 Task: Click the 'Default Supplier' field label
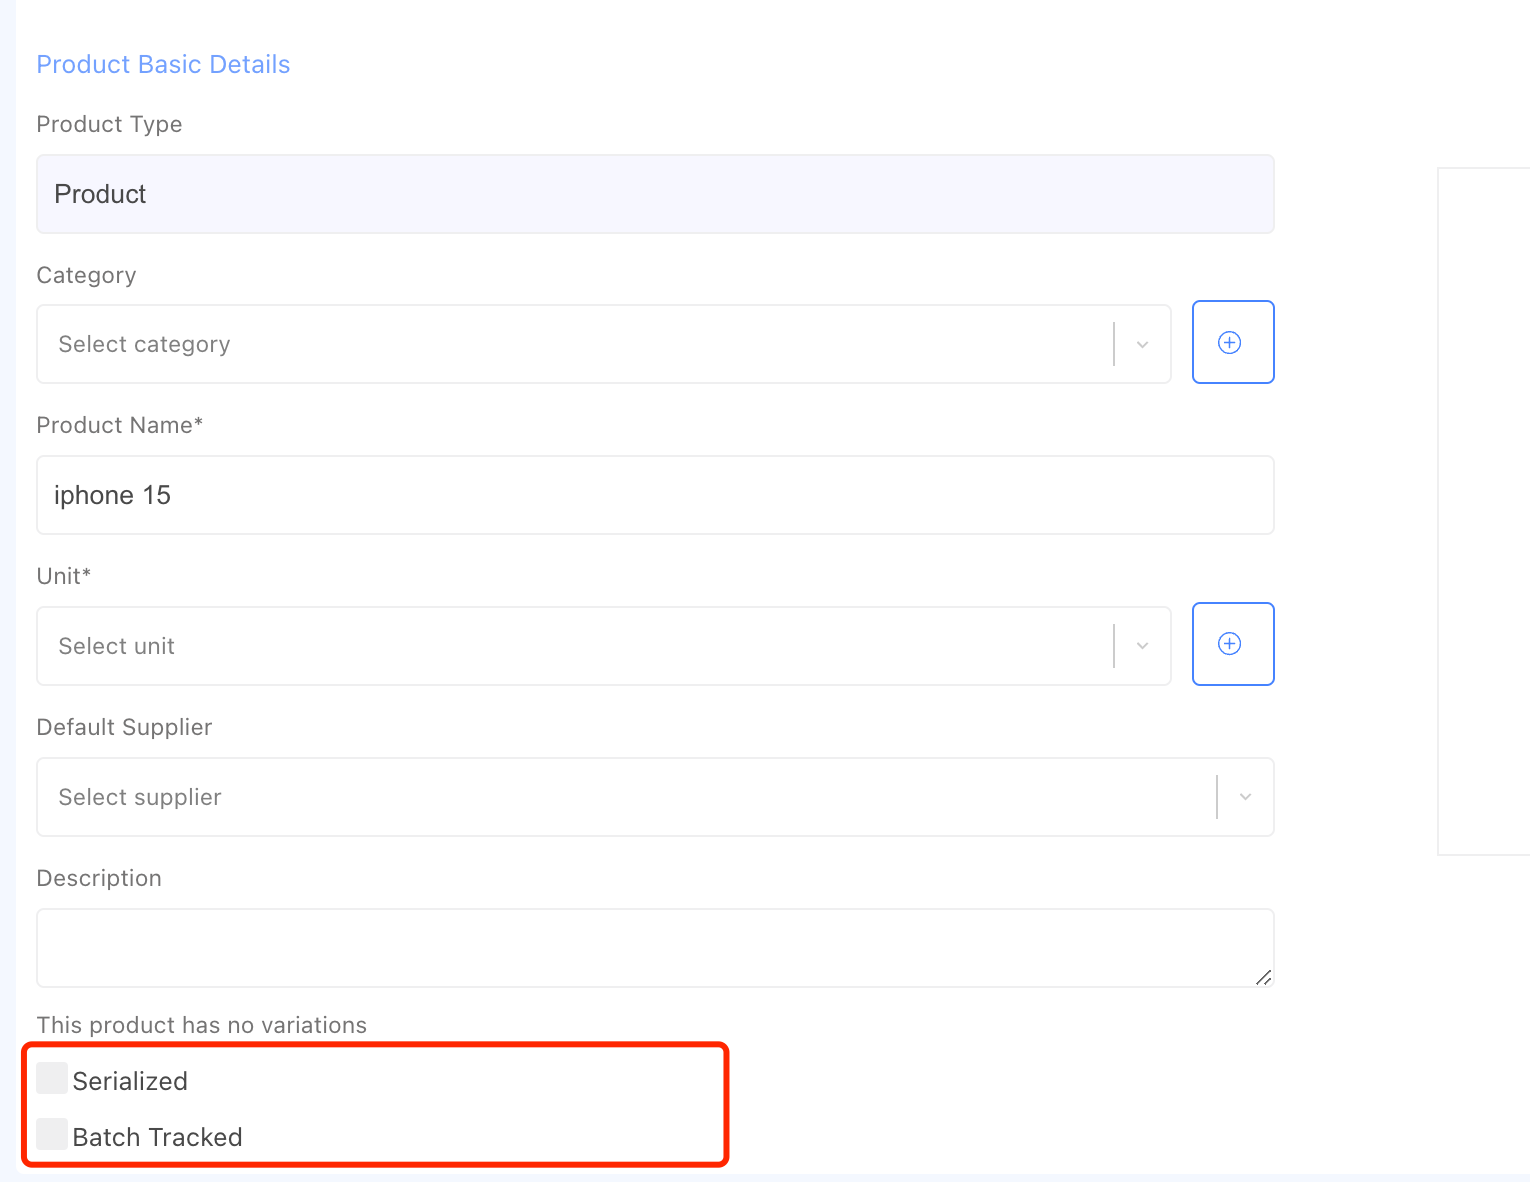click(x=124, y=727)
